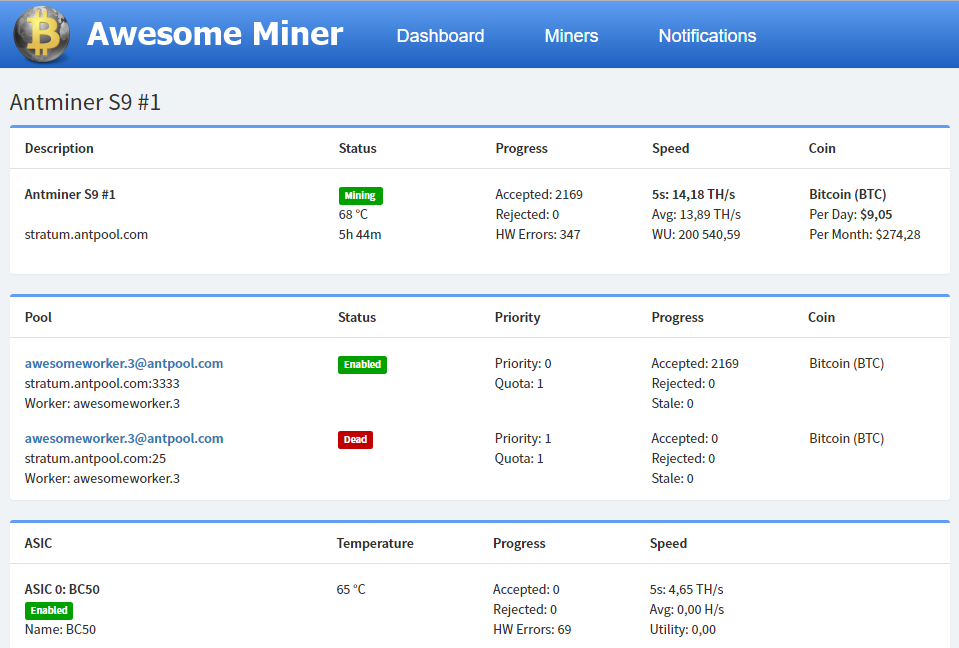Click the Enabled badge on the first pool

click(x=362, y=364)
